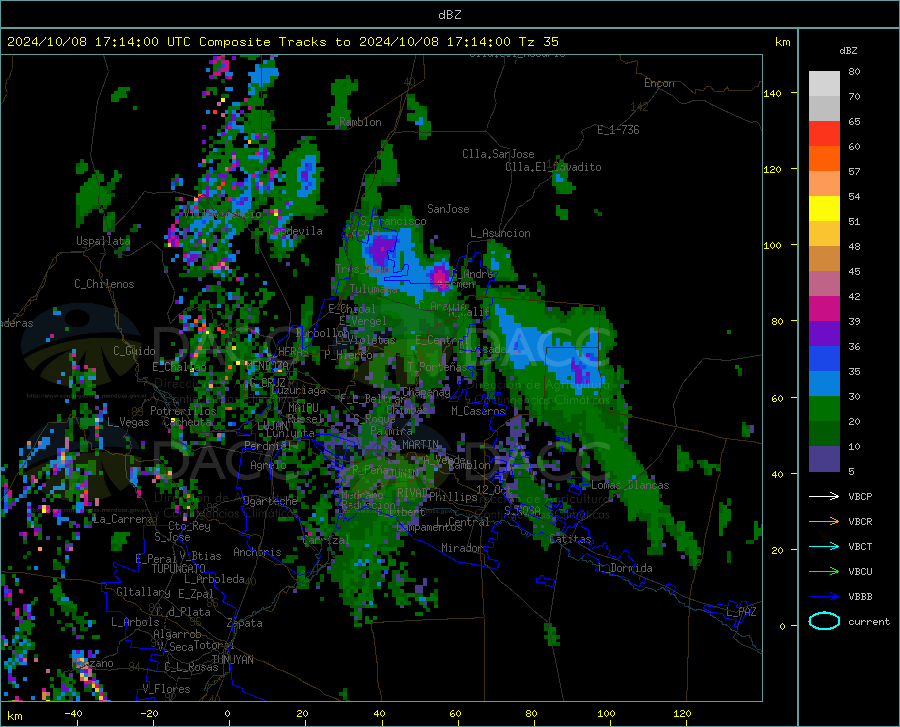Select the yellow 54 dBZ color swatch
This screenshot has width=900, height=727.
click(824, 209)
